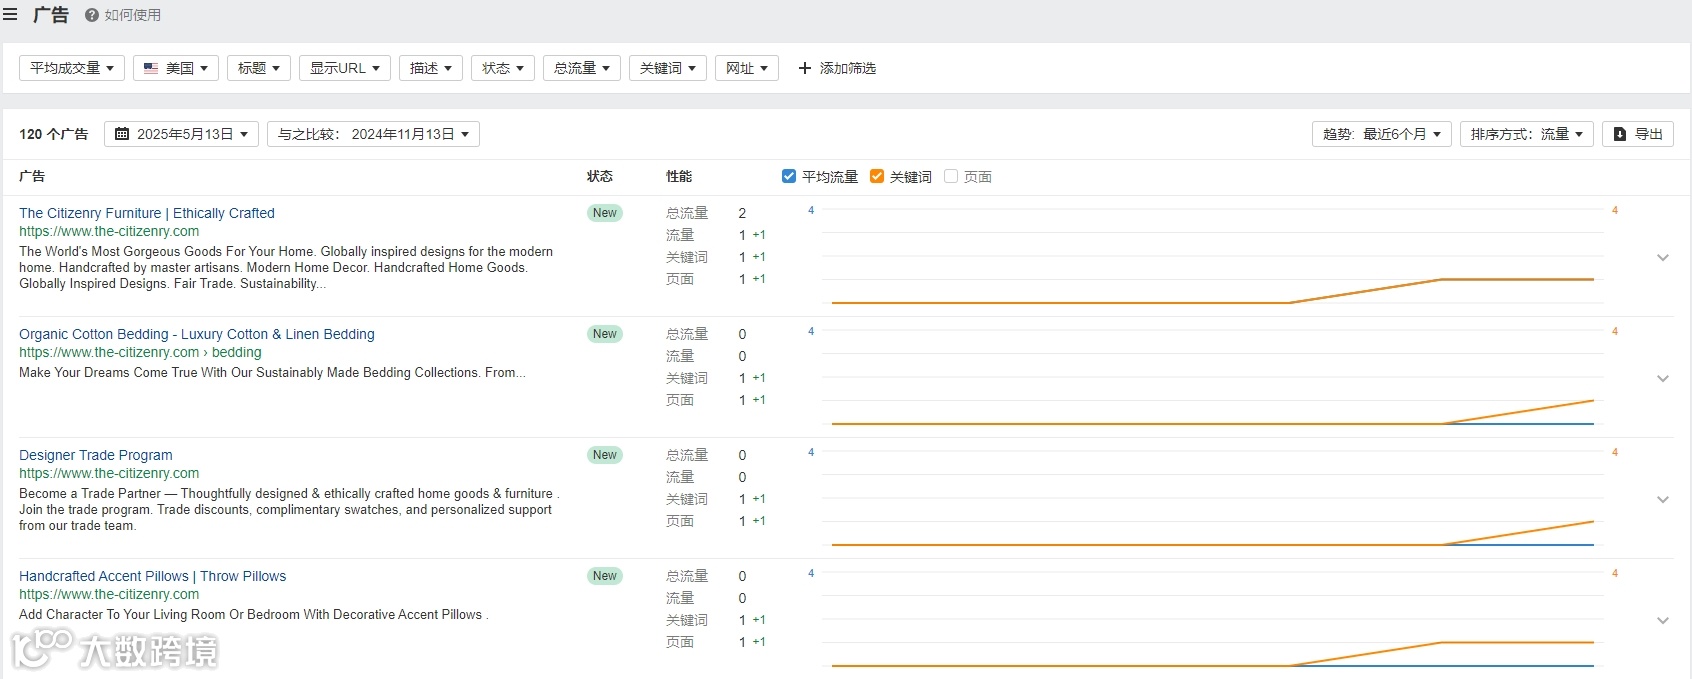Click trend chart for Citizenry Furniture row
This screenshot has height=679, width=1692.
pyautogui.click(x=1212, y=256)
